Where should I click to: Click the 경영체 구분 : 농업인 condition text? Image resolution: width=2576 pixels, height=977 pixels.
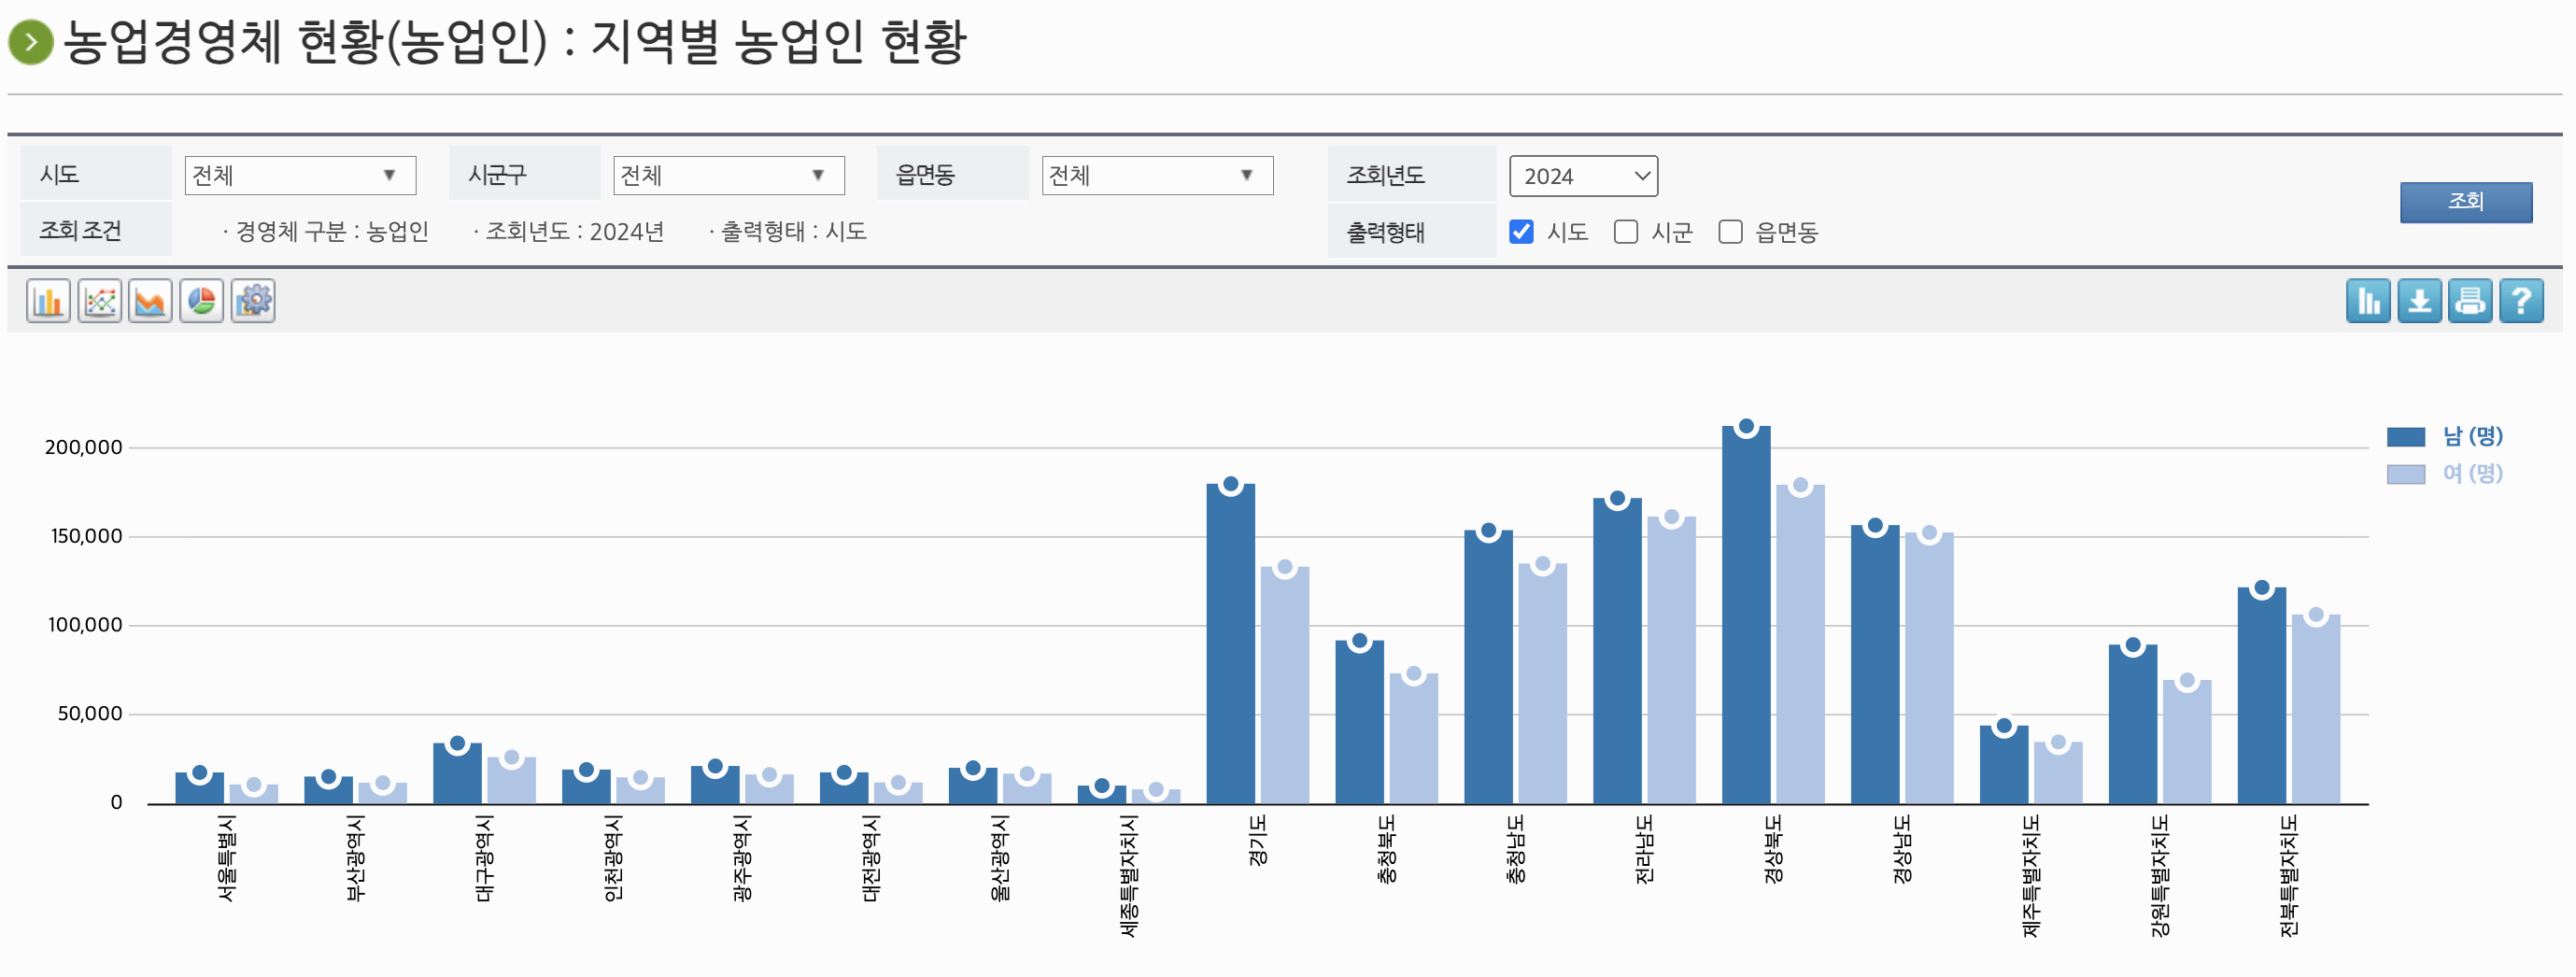pos(332,232)
